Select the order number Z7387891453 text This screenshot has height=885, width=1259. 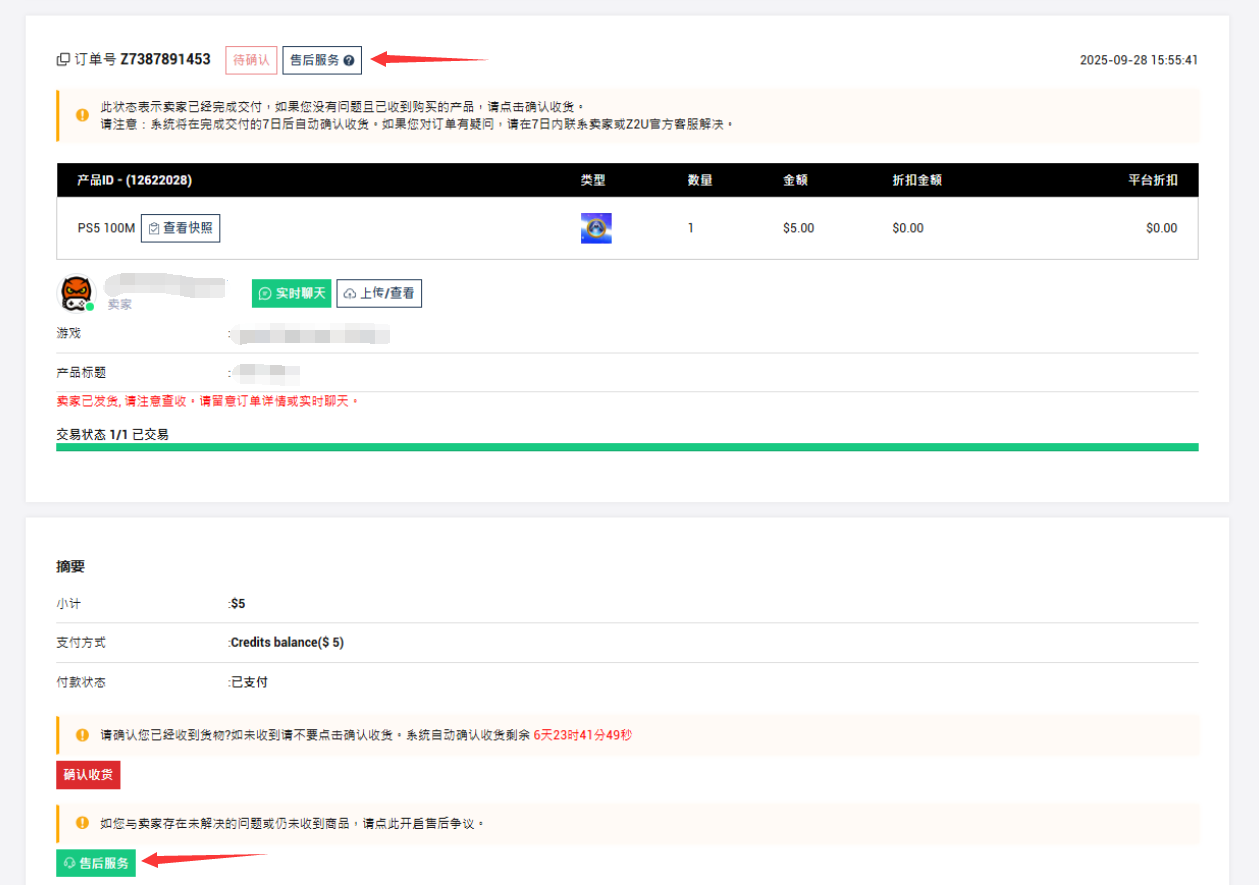pos(165,60)
